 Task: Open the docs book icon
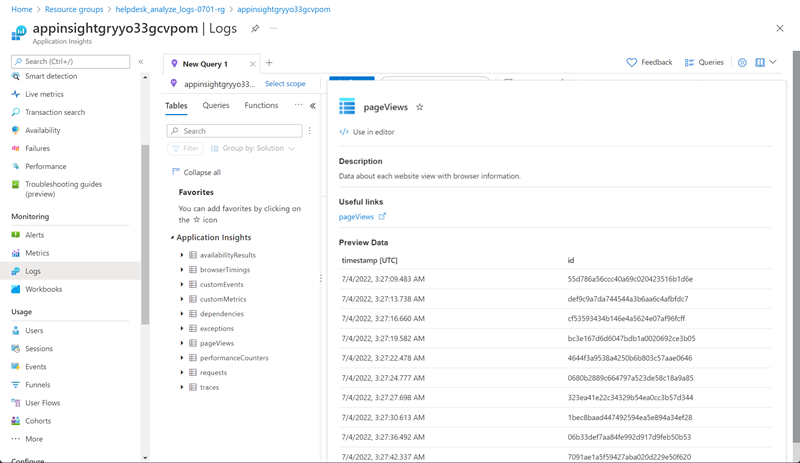pyautogui.click(x=760, y=62)
